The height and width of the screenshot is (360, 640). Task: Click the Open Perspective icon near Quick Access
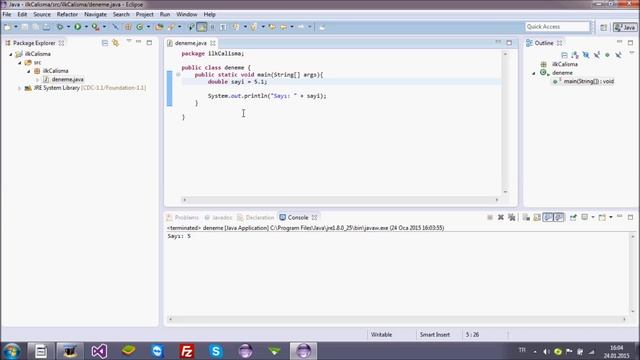pos(604,27)
